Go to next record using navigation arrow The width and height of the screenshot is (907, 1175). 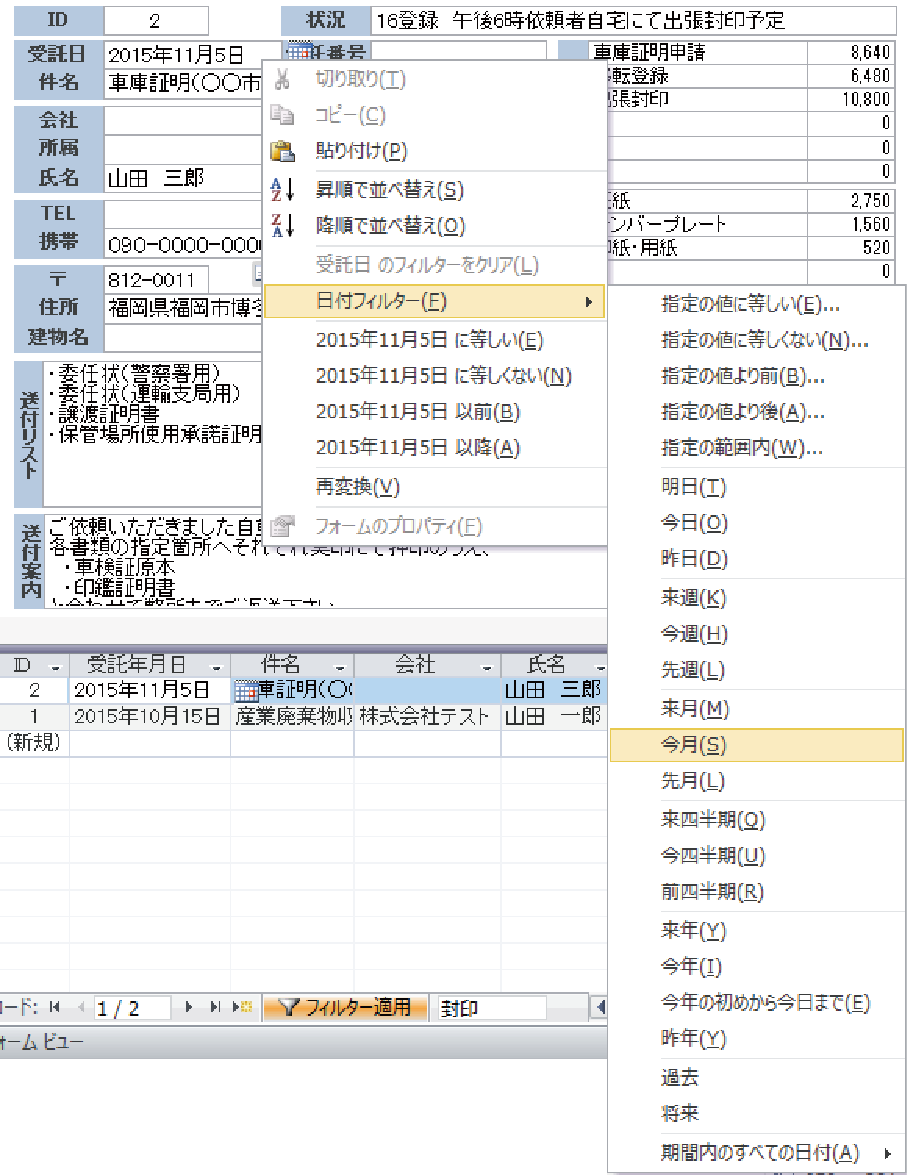pyautogui.click(x=189, y=1007)
